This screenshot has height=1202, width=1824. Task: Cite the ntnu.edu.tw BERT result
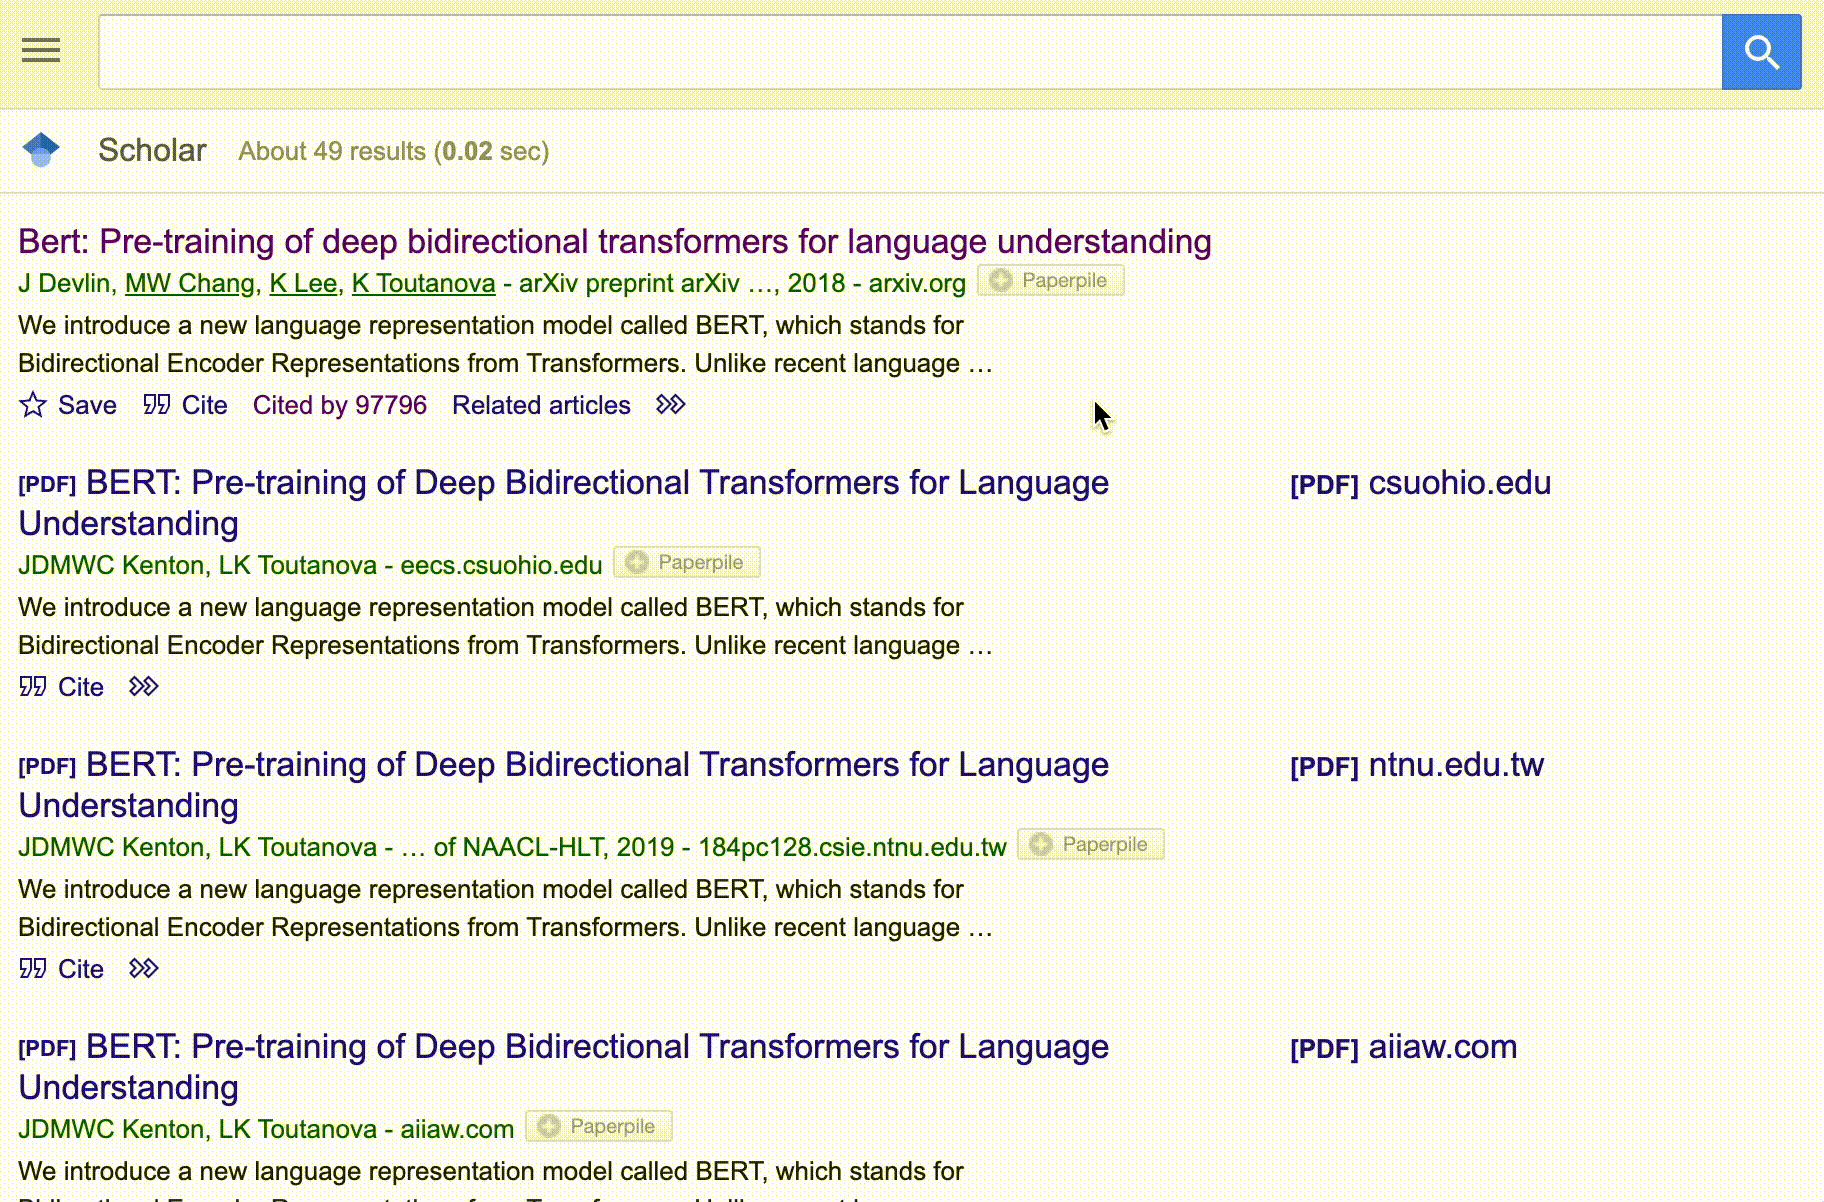[x=62, y=969]
